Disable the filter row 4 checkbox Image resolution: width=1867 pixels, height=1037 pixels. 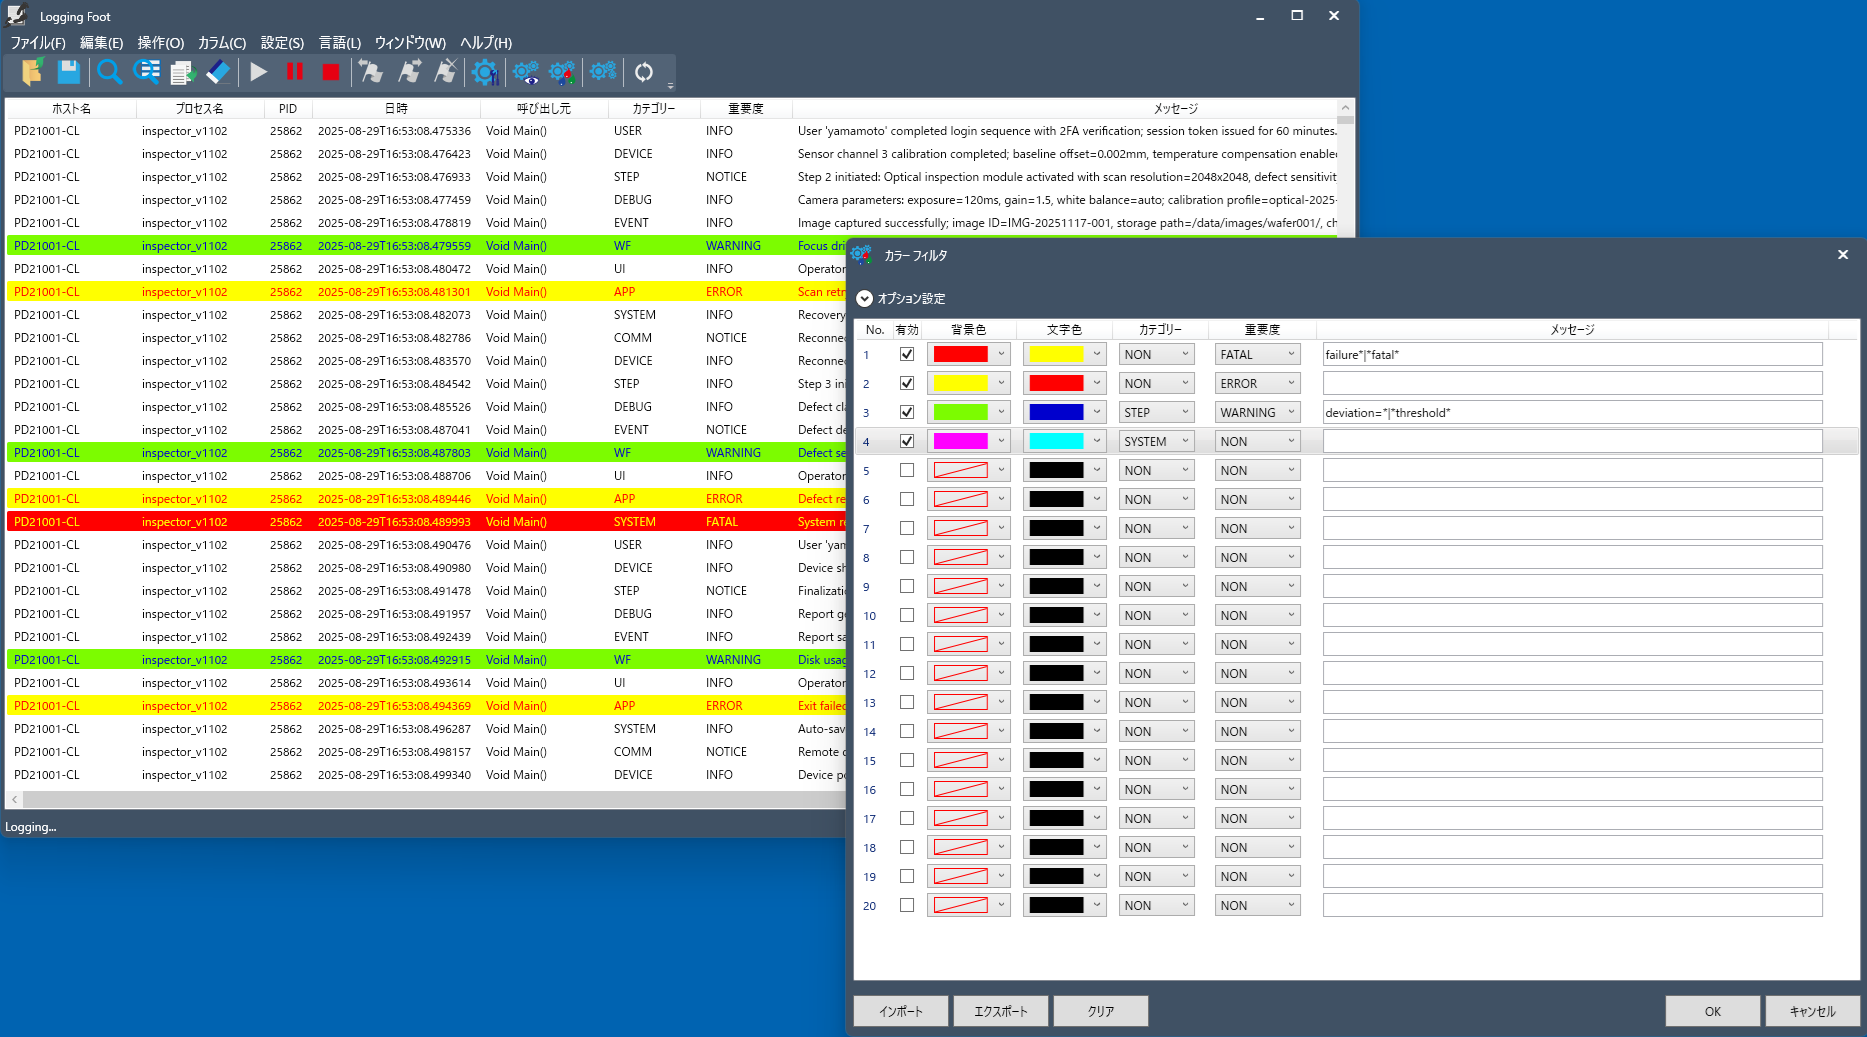pyautogui.click(x=907, y=441)
